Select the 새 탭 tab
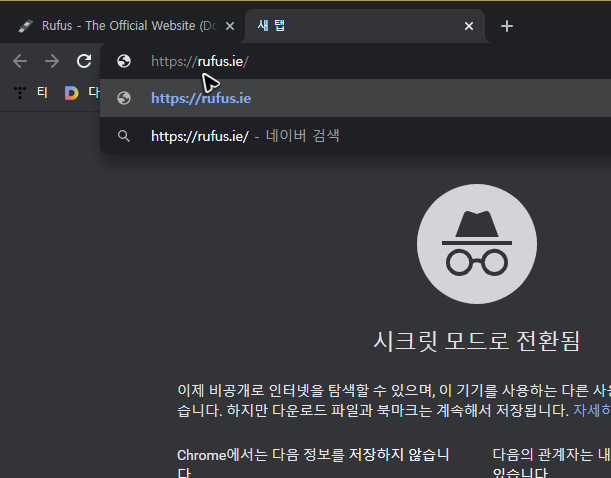This screenshot has width=611, height=478. (x=364, y=26)
